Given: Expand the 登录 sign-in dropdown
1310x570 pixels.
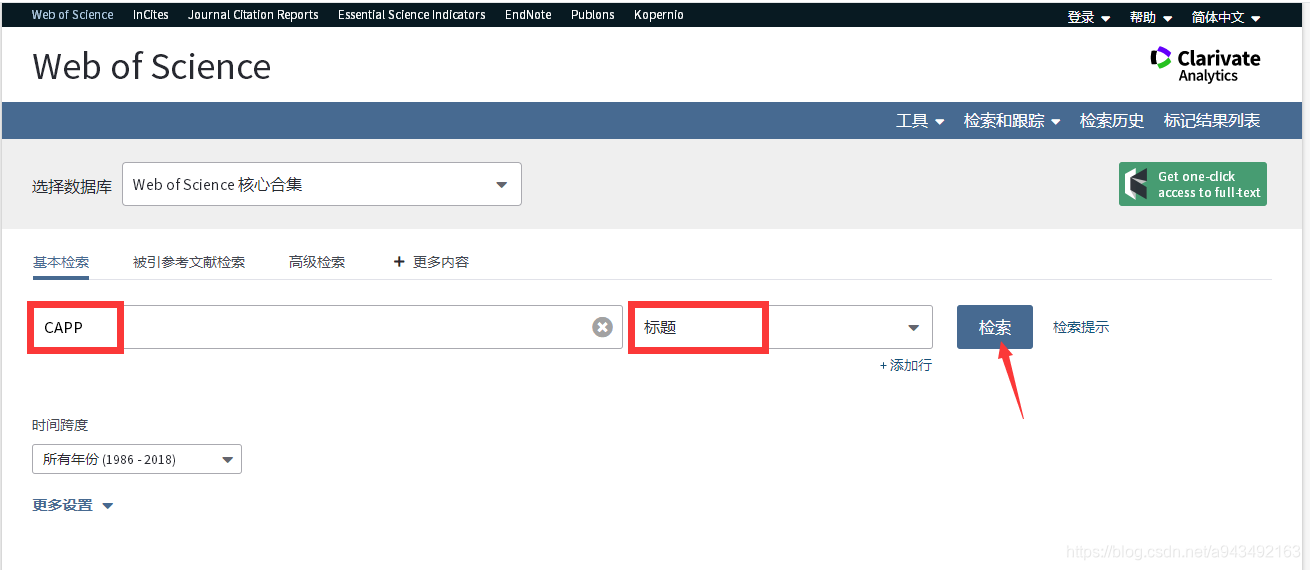Looking at the screenshot, I should (x=1089, y=17).
